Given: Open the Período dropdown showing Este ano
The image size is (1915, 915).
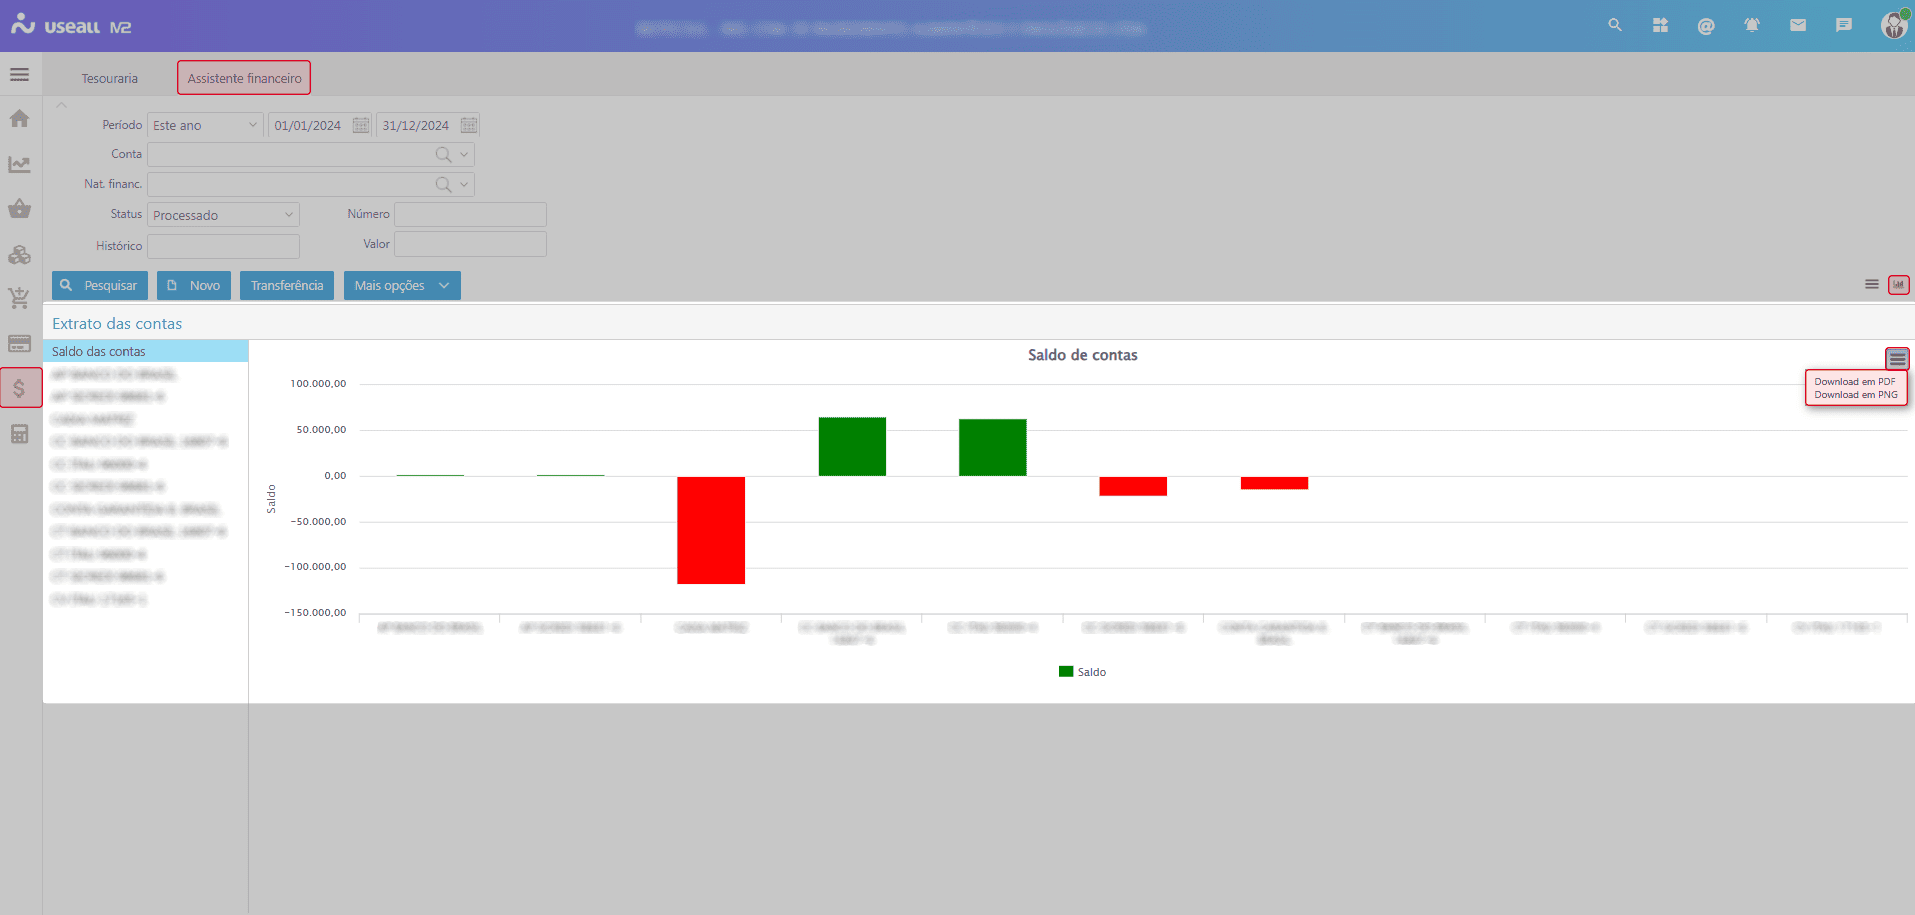Looking at the screenshot, I should [205, 125].
